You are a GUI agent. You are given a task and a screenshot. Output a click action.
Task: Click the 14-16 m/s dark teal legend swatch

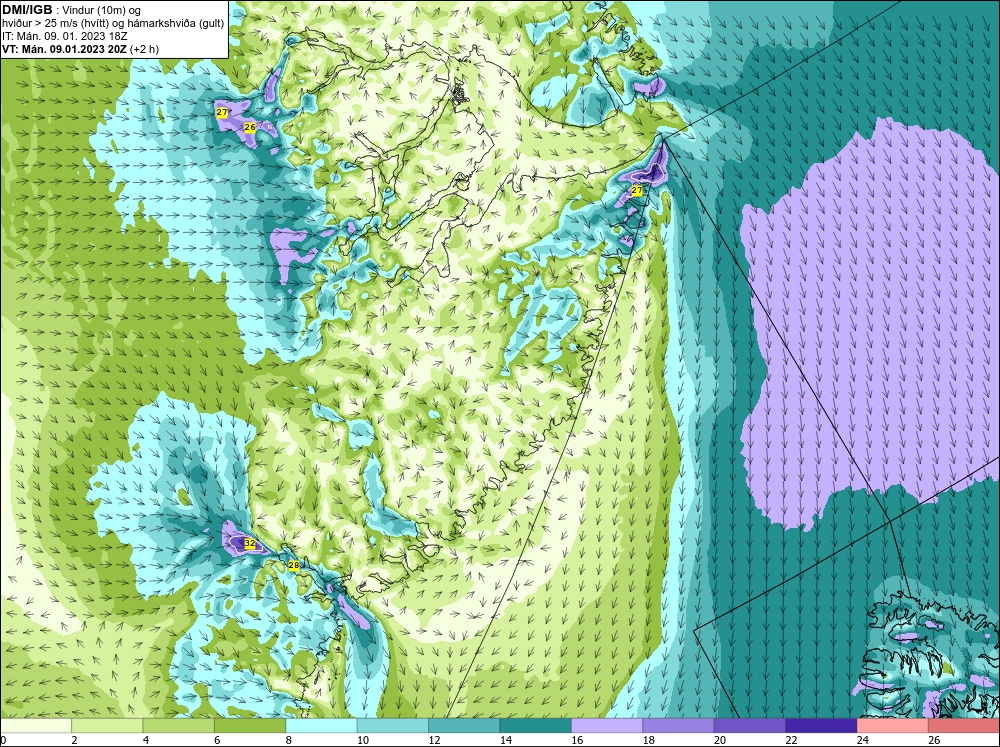click(536, 726)
